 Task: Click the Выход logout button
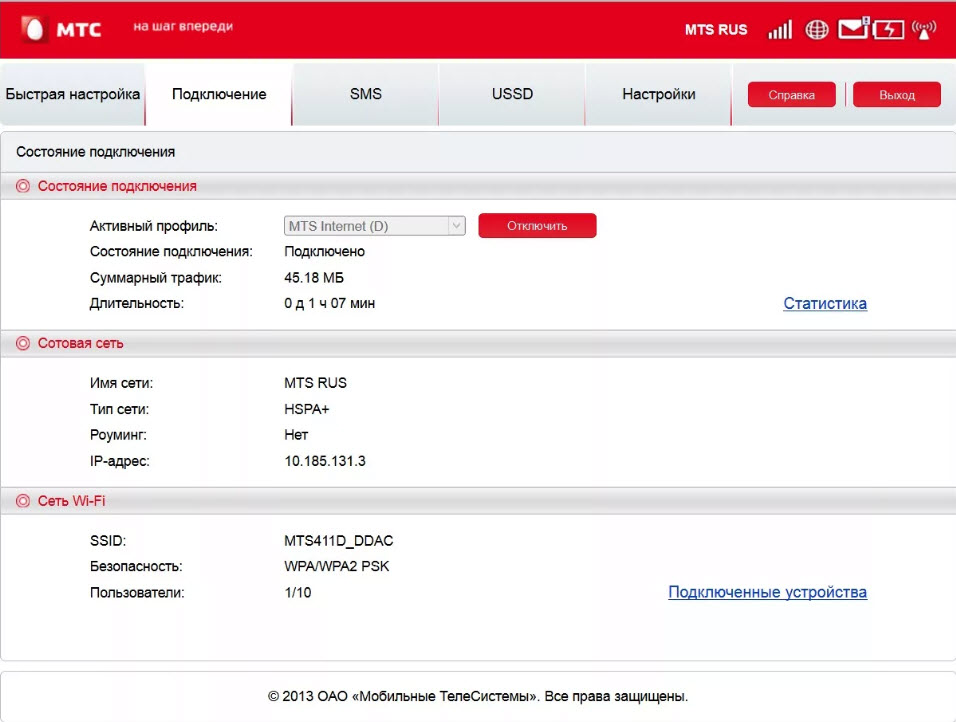[897, 95]
